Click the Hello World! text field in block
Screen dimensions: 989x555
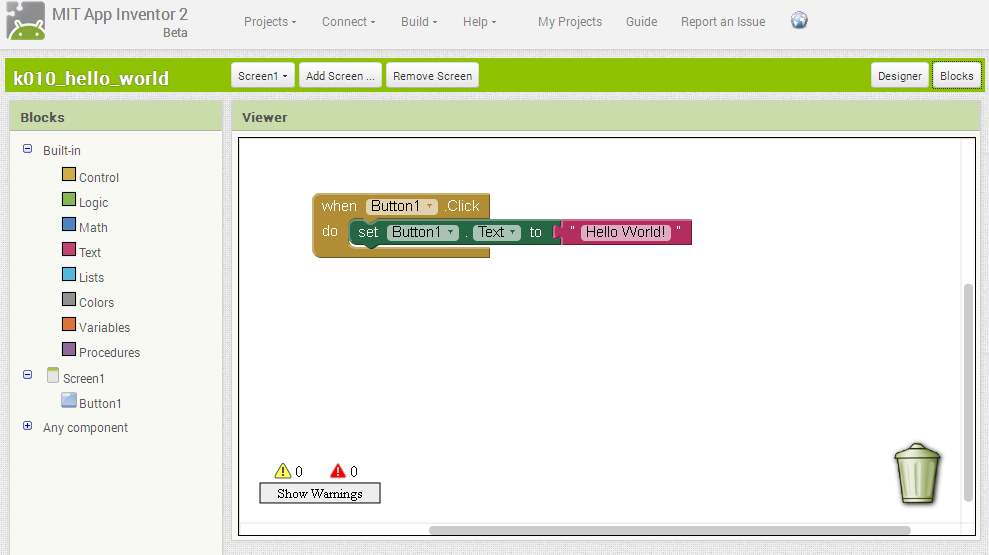(625, 232)
